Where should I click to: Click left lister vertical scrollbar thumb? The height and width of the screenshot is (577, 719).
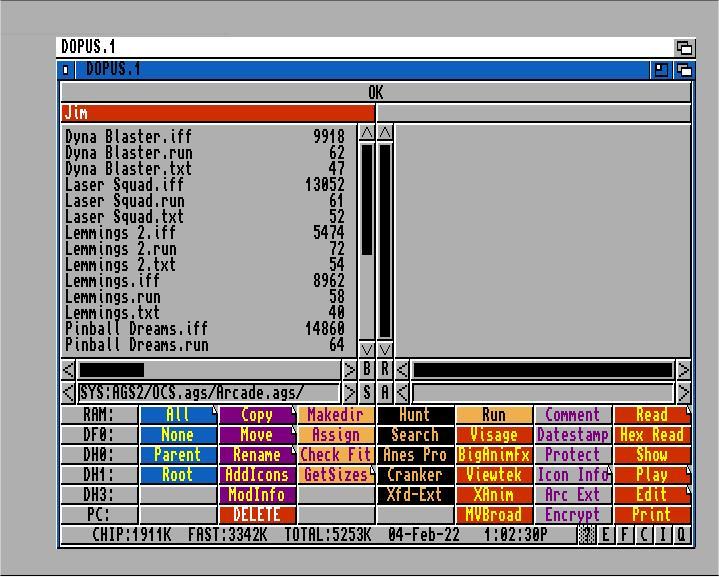[367, 200]
